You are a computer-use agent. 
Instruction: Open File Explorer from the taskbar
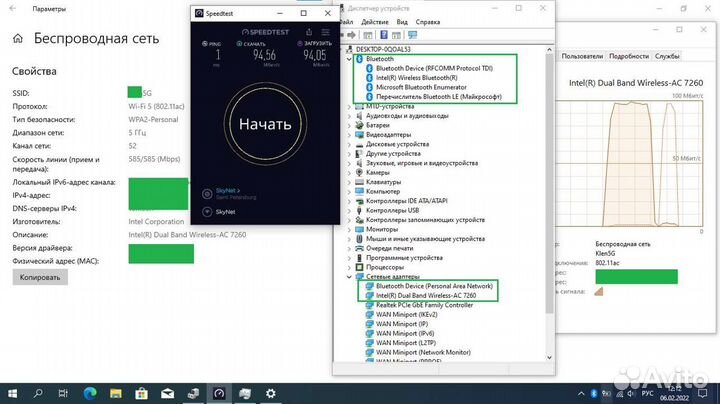pos(116,393)
